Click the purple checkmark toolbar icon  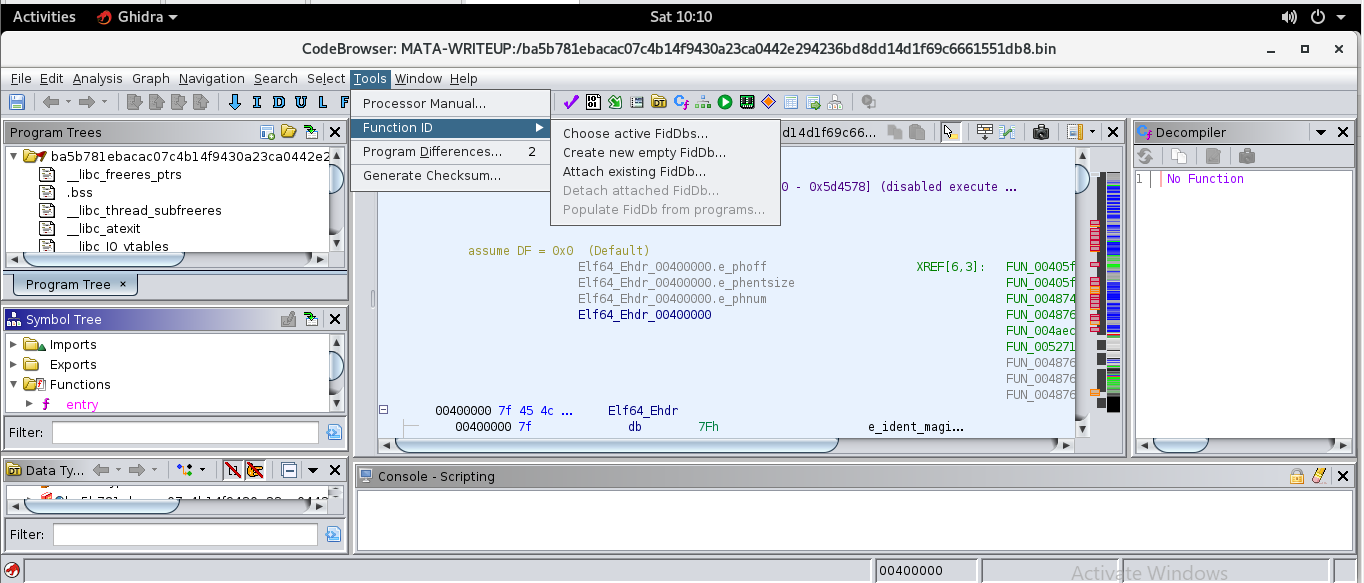click(x=571, y=102)
